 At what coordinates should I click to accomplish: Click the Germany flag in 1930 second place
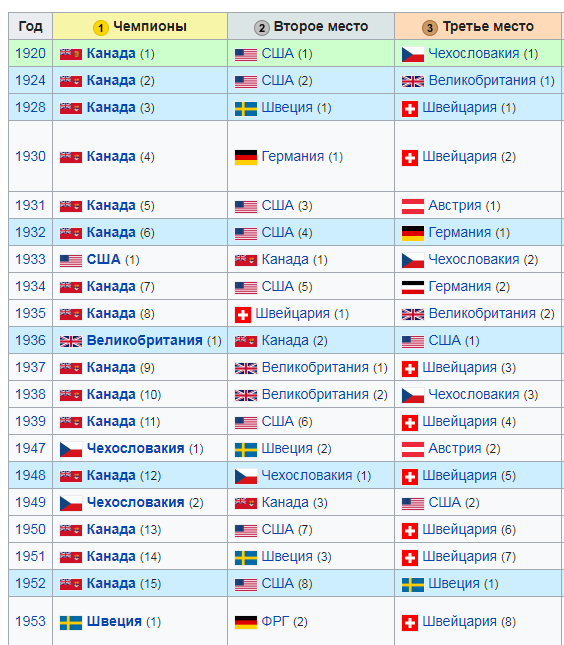[x=246, y=157]
